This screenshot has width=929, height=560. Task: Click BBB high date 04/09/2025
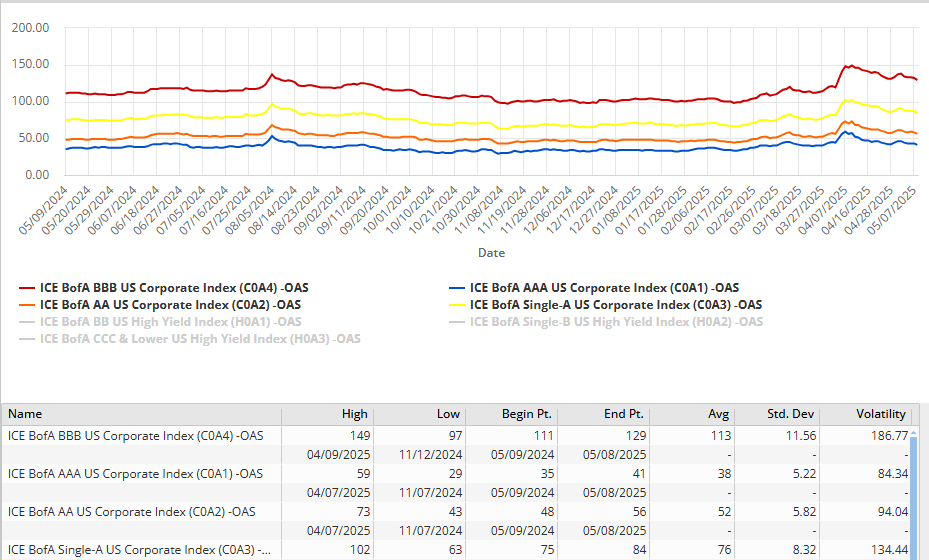coord(338,455)
